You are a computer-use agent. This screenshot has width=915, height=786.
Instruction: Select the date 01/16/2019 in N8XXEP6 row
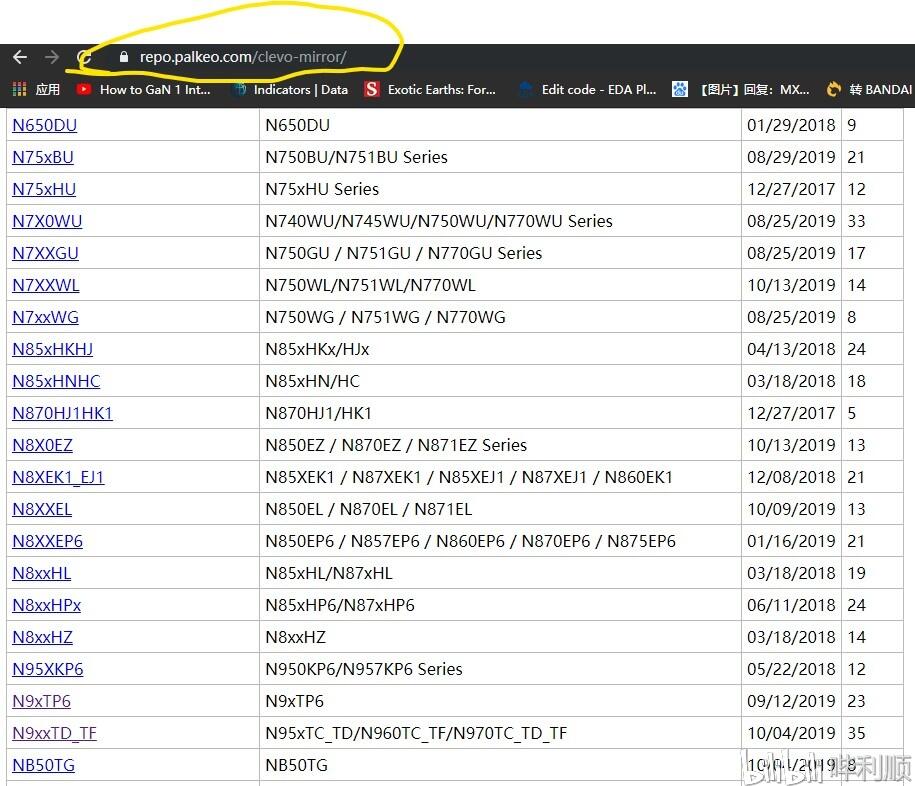[x=791, y=542]
